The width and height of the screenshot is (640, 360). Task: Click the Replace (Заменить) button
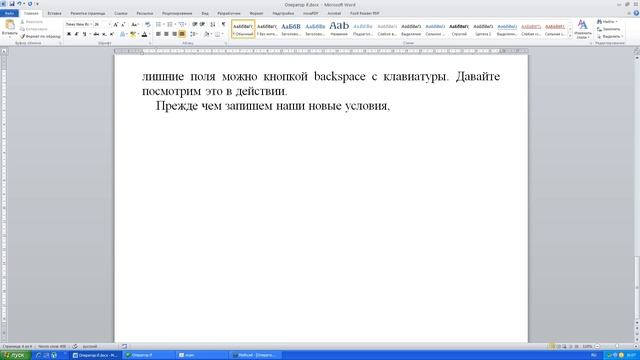point(609,29)
